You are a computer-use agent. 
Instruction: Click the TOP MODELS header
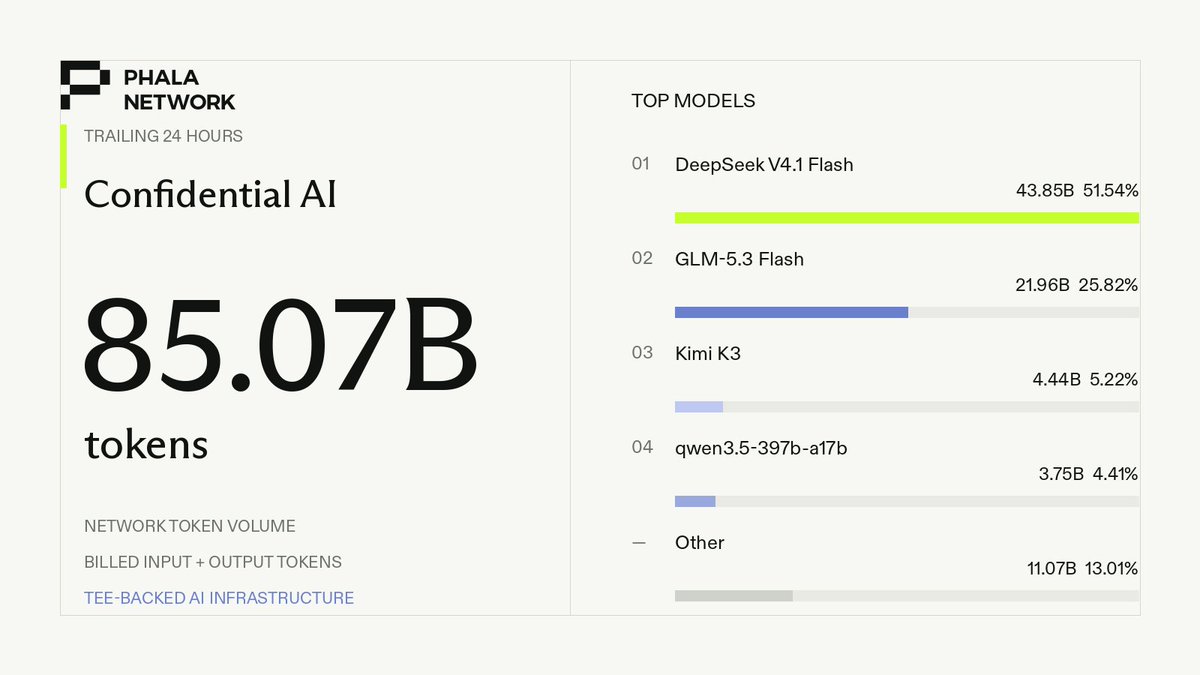[693, 101]
